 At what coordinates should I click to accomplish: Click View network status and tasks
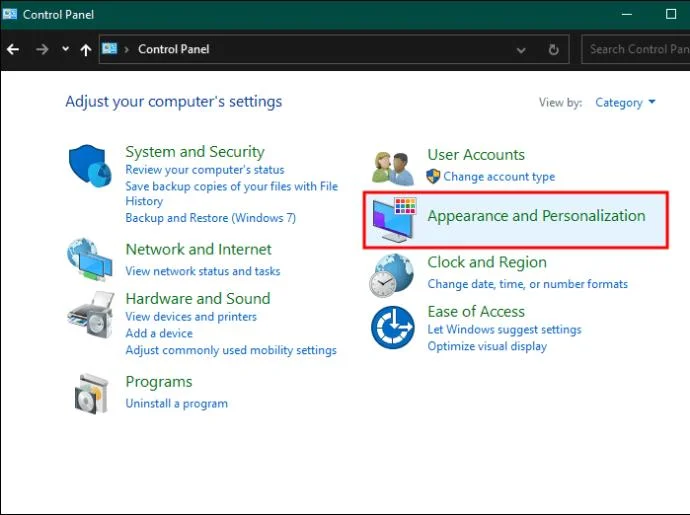[203, 271]
